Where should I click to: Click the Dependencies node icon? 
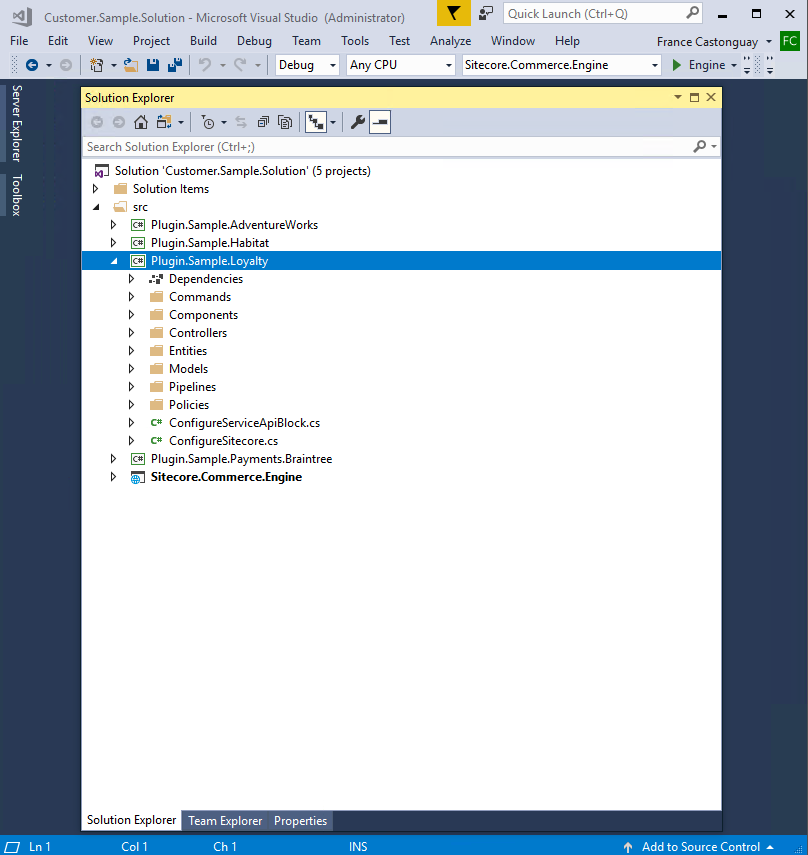pos(156,279)
